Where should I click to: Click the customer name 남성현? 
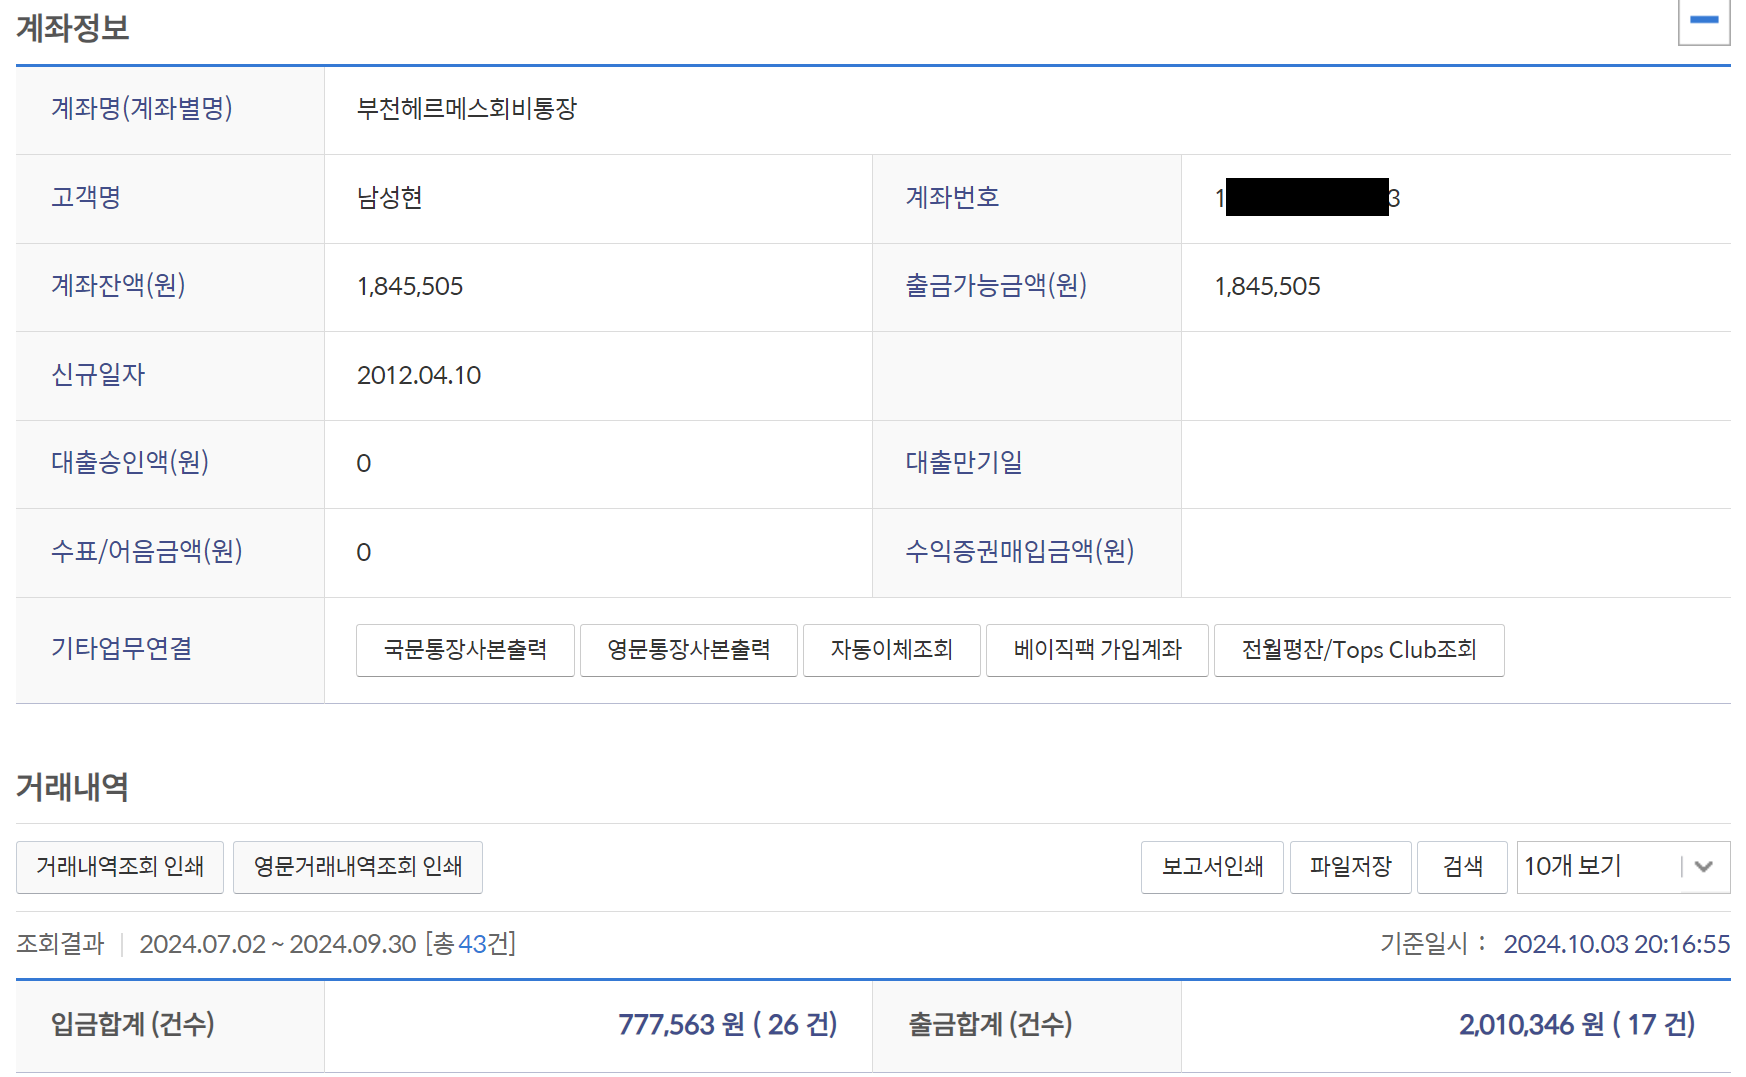point(389,198)
